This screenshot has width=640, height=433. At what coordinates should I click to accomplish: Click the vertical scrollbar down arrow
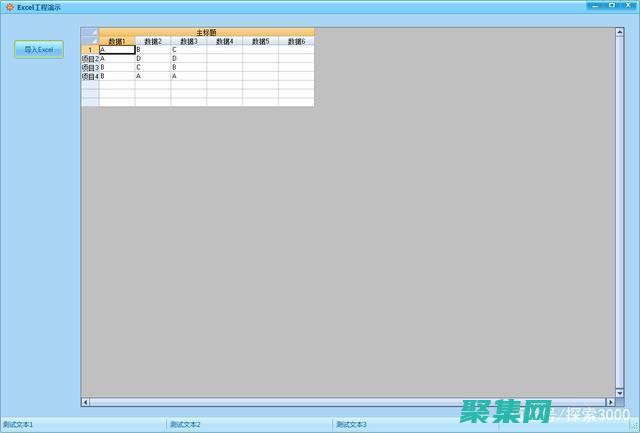[x=620, y=391]
